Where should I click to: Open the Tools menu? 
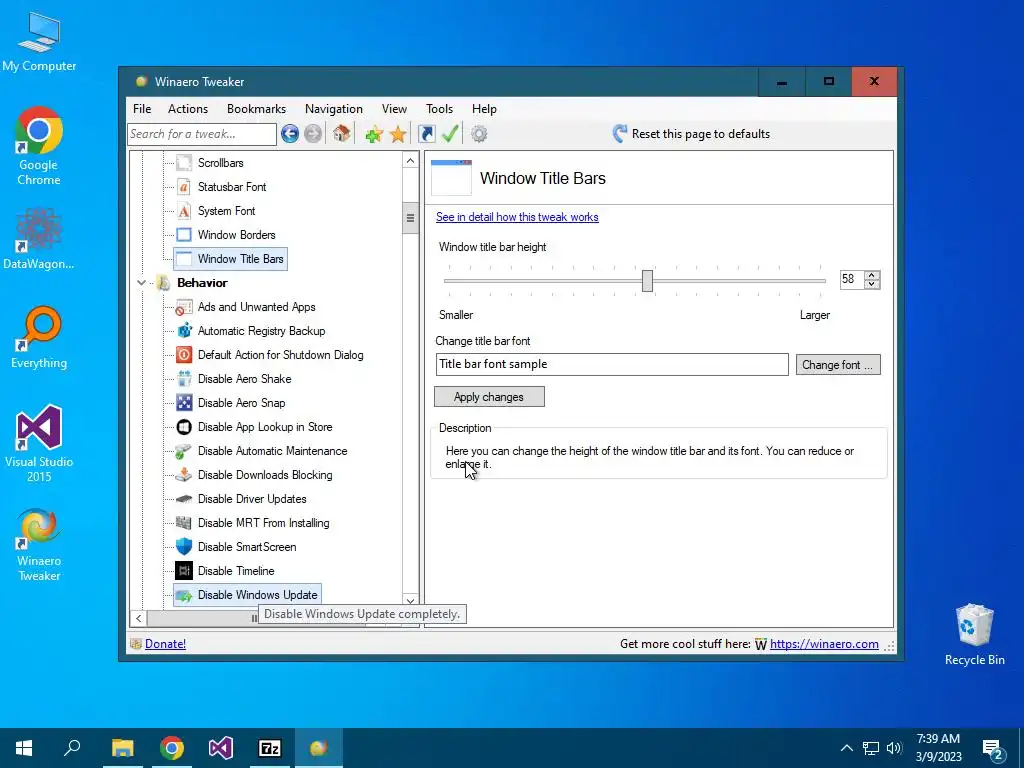pyautogui.click(x=439, y=109)
